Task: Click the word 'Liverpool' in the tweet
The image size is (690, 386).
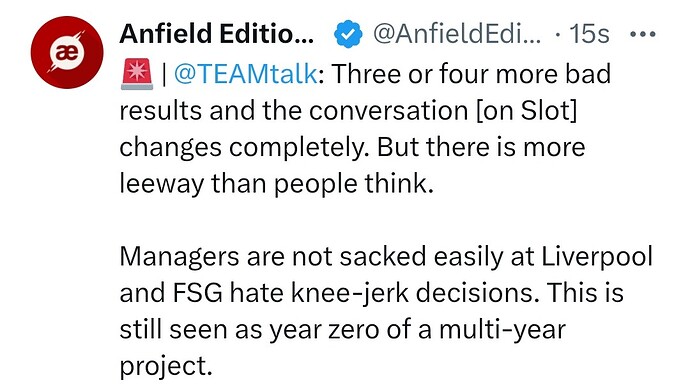Action: coord(597,257)
